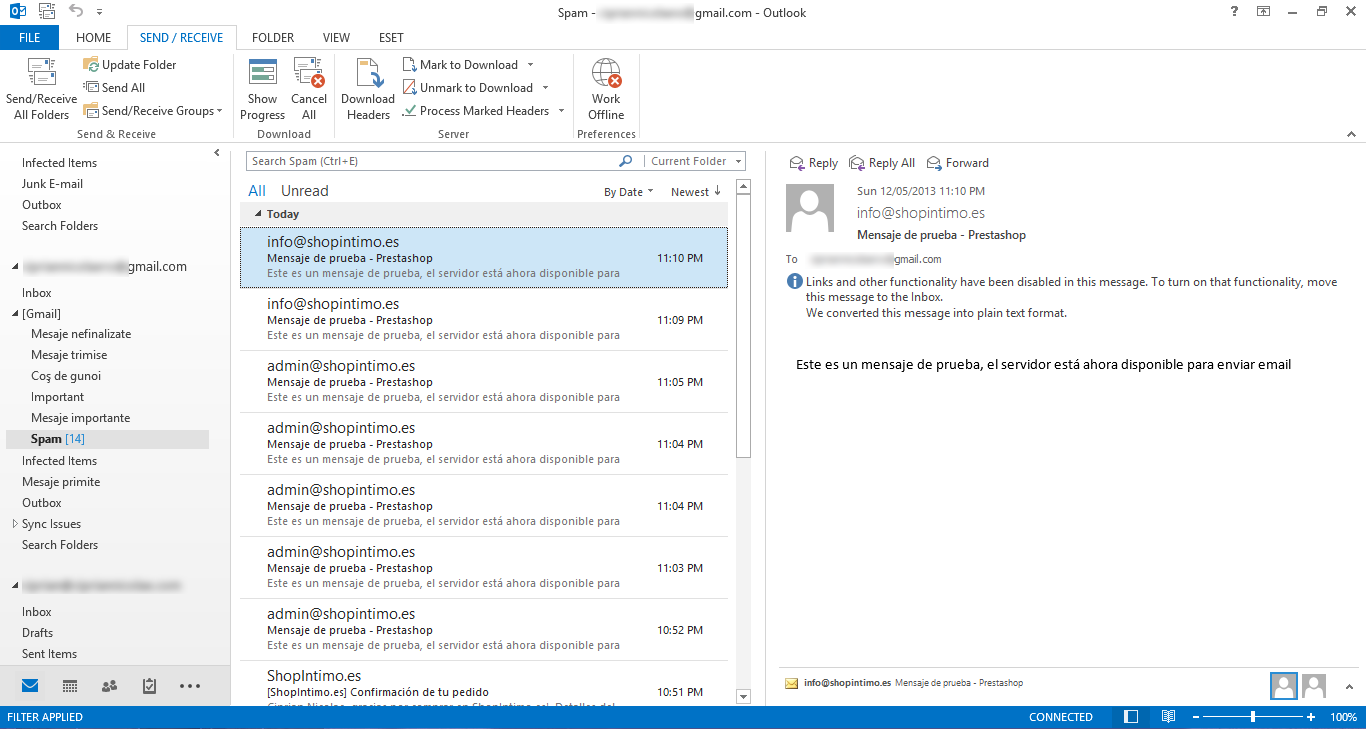Click the Mark to Download button
Image resolution: width=1366 pixels, height=729 pixels.
[460, 65]
